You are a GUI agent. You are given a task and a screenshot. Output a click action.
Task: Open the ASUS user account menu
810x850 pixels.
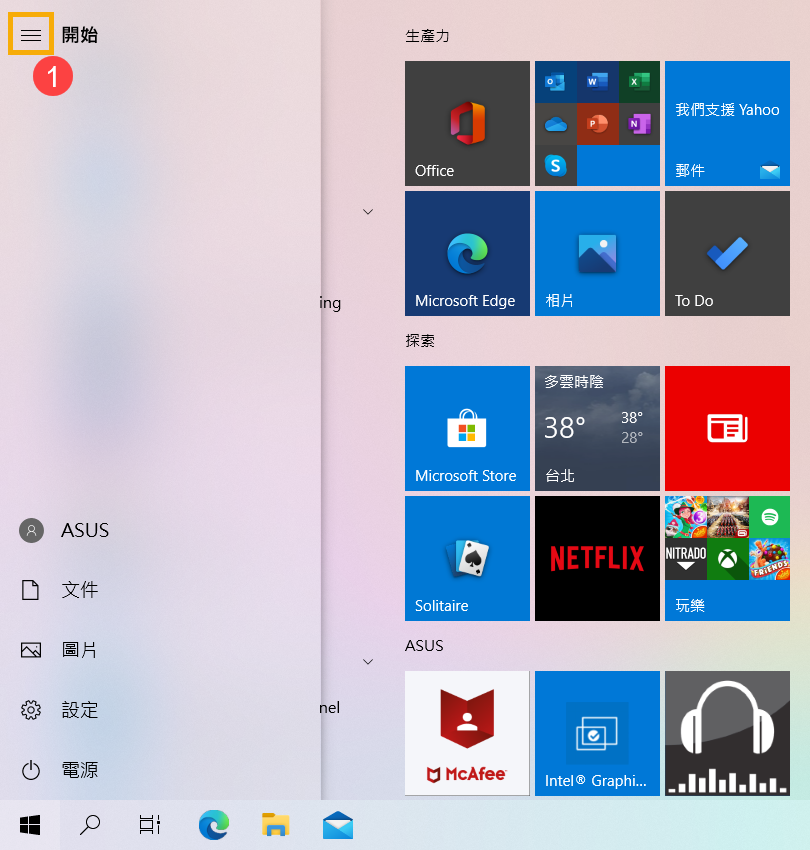65,530
